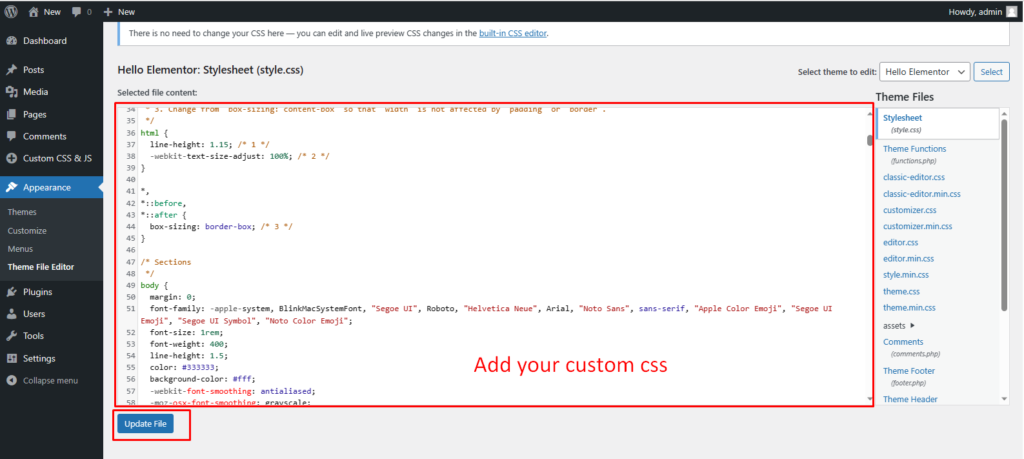Click the Posts pin icon
This screenshot has width=1024, height=459.
11,70
